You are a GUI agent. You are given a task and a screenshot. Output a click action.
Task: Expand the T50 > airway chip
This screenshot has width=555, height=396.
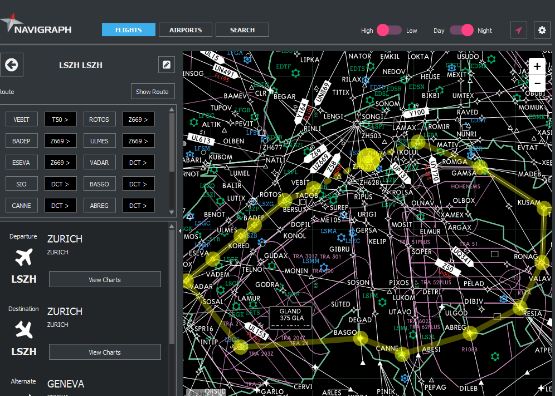click(60, 119)
